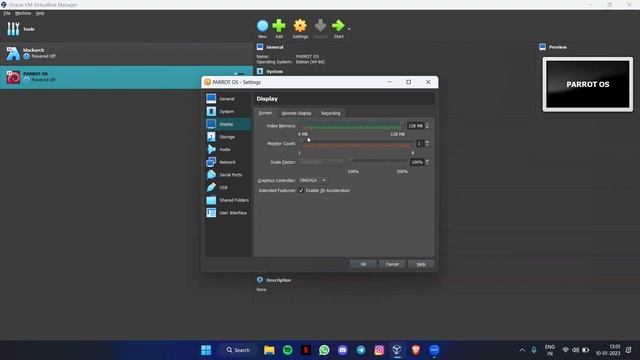Click the Scale Factor percentage field
The image size is (640, 360).
pyautogui.click(x=417, y=162)
